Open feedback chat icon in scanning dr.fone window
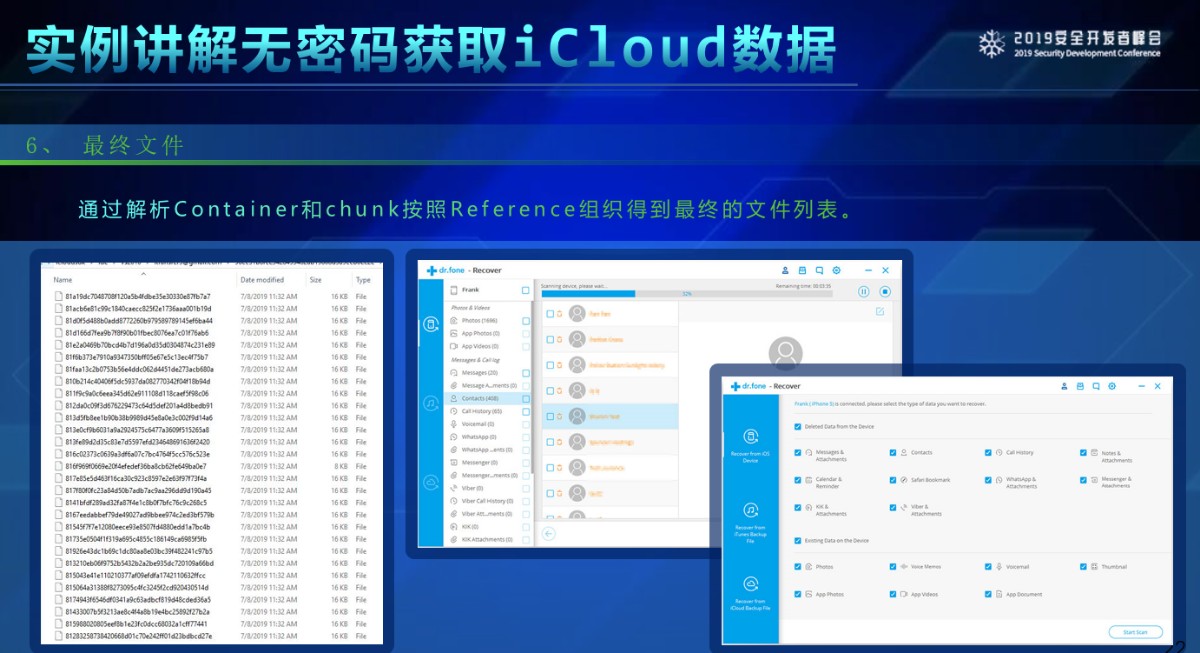 pyautogui.click(x=819, y=270)
